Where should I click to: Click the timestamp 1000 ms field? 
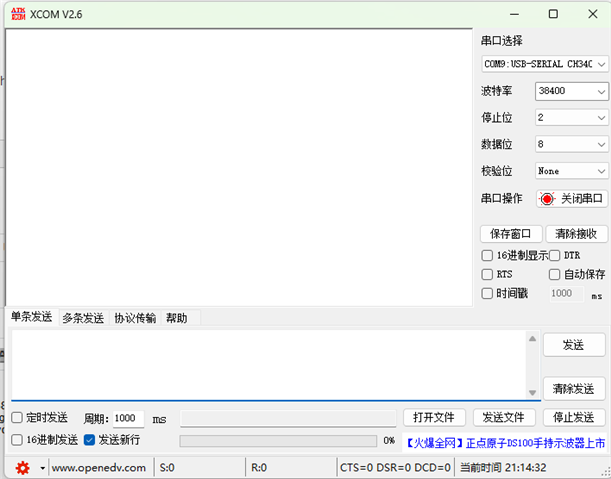point(567,293)
